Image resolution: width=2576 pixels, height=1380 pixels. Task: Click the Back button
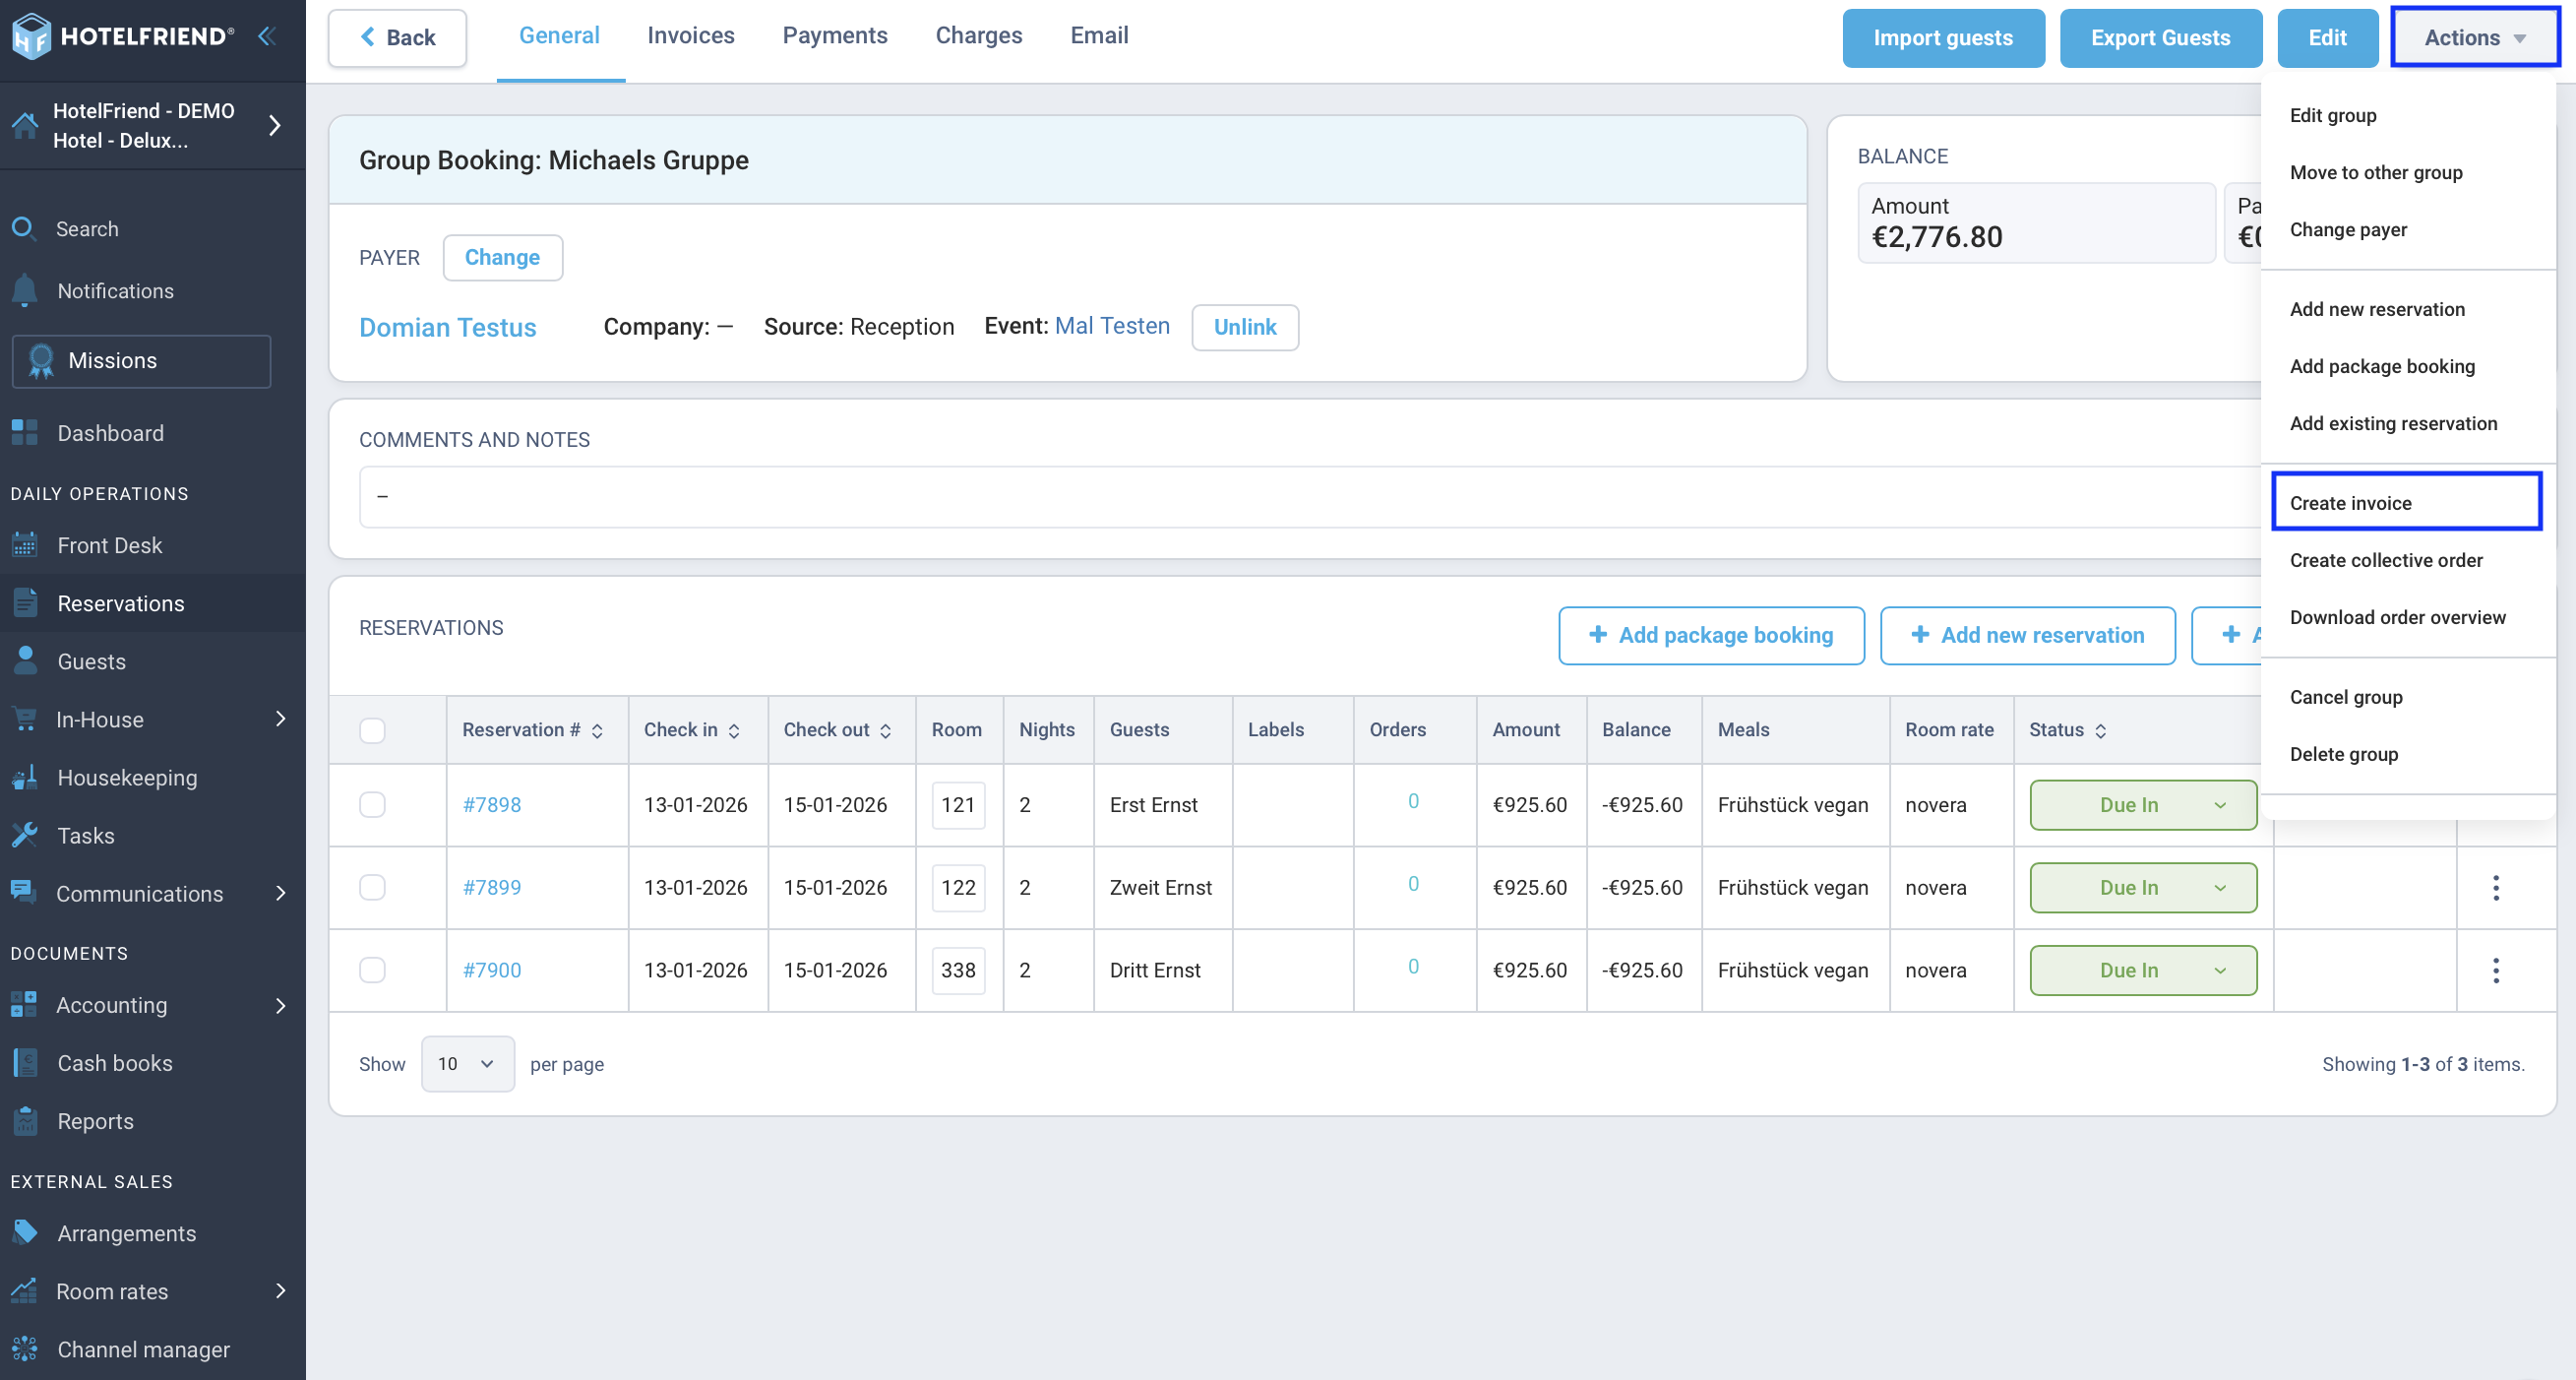397,38
